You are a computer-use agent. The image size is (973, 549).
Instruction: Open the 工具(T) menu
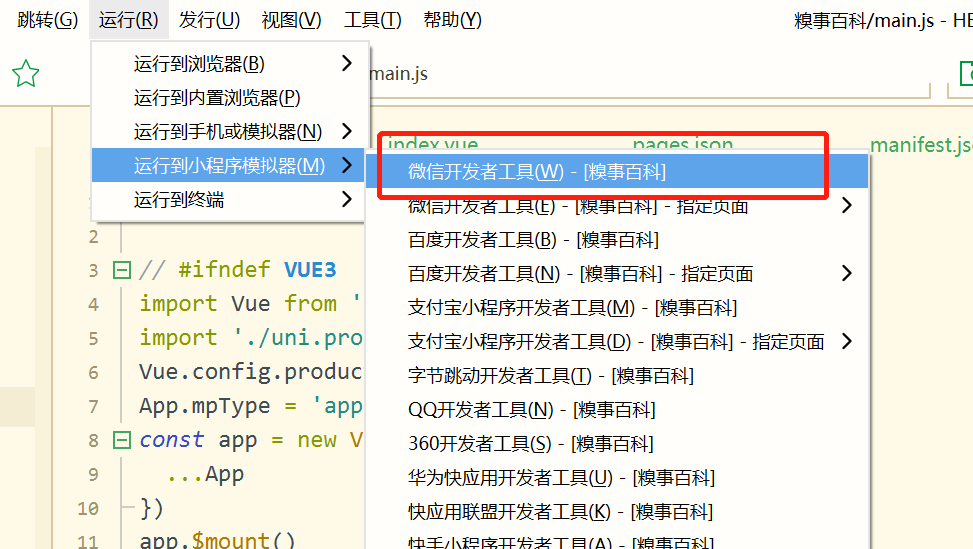pos(372,20)
